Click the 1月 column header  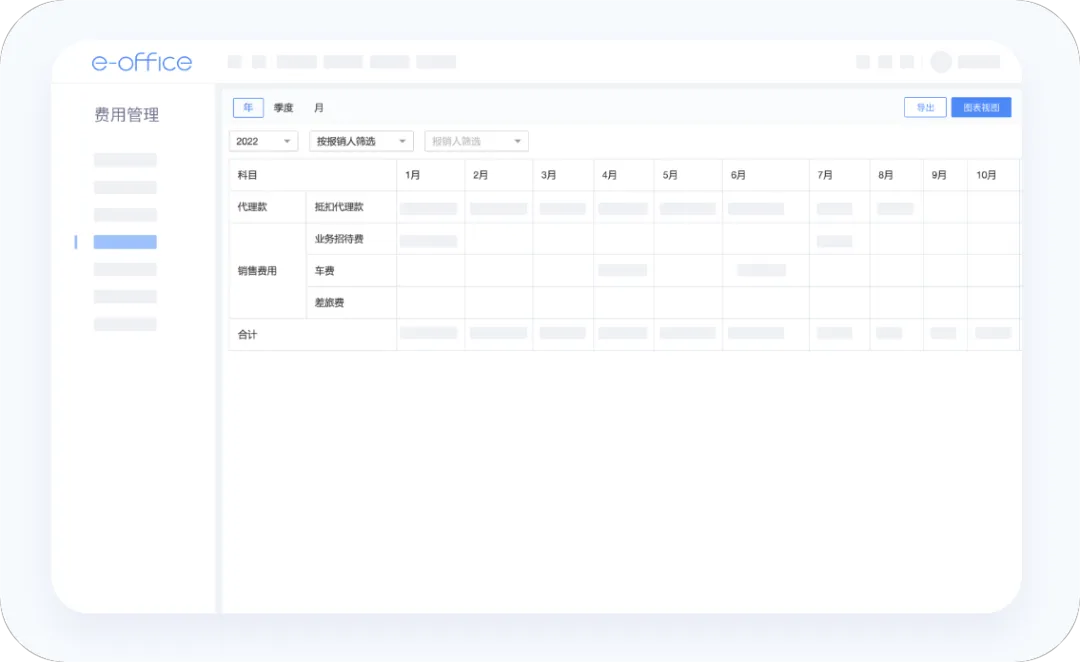point(413,175)
